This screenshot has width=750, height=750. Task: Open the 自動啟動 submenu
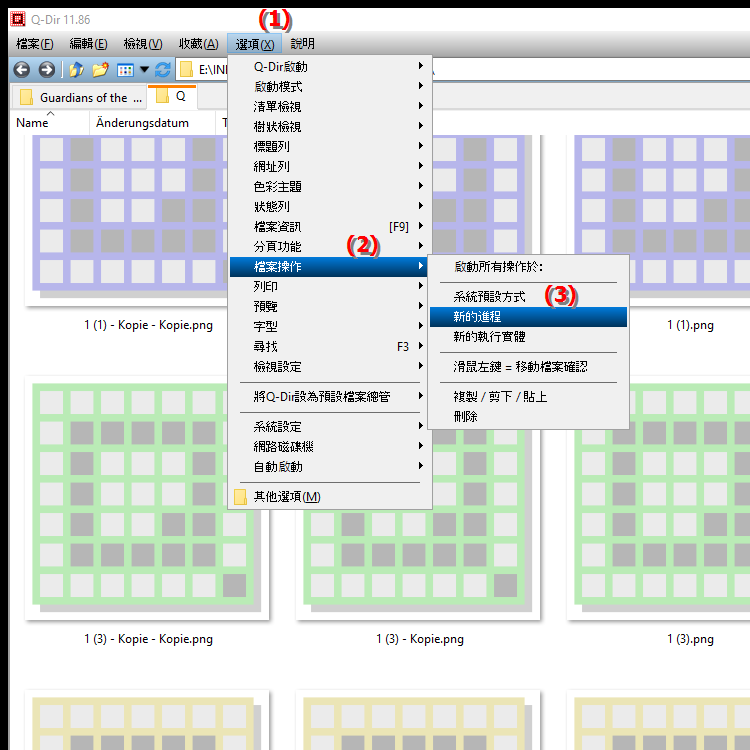click(x=330, y=466)
